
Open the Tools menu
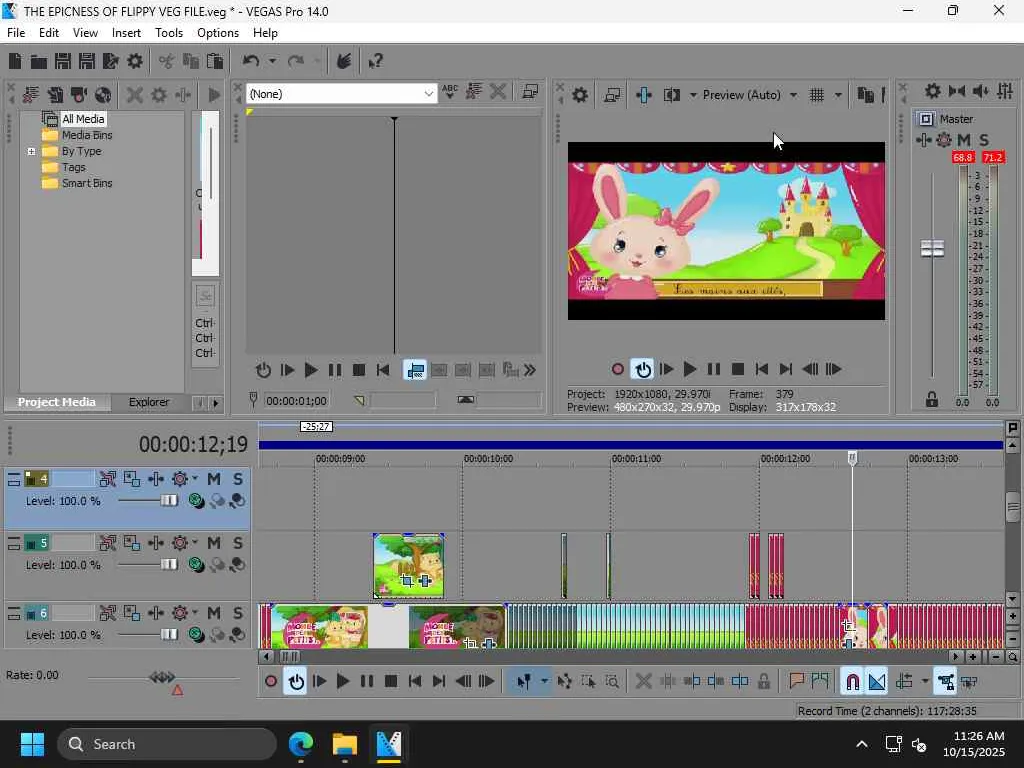coord(168,33)
